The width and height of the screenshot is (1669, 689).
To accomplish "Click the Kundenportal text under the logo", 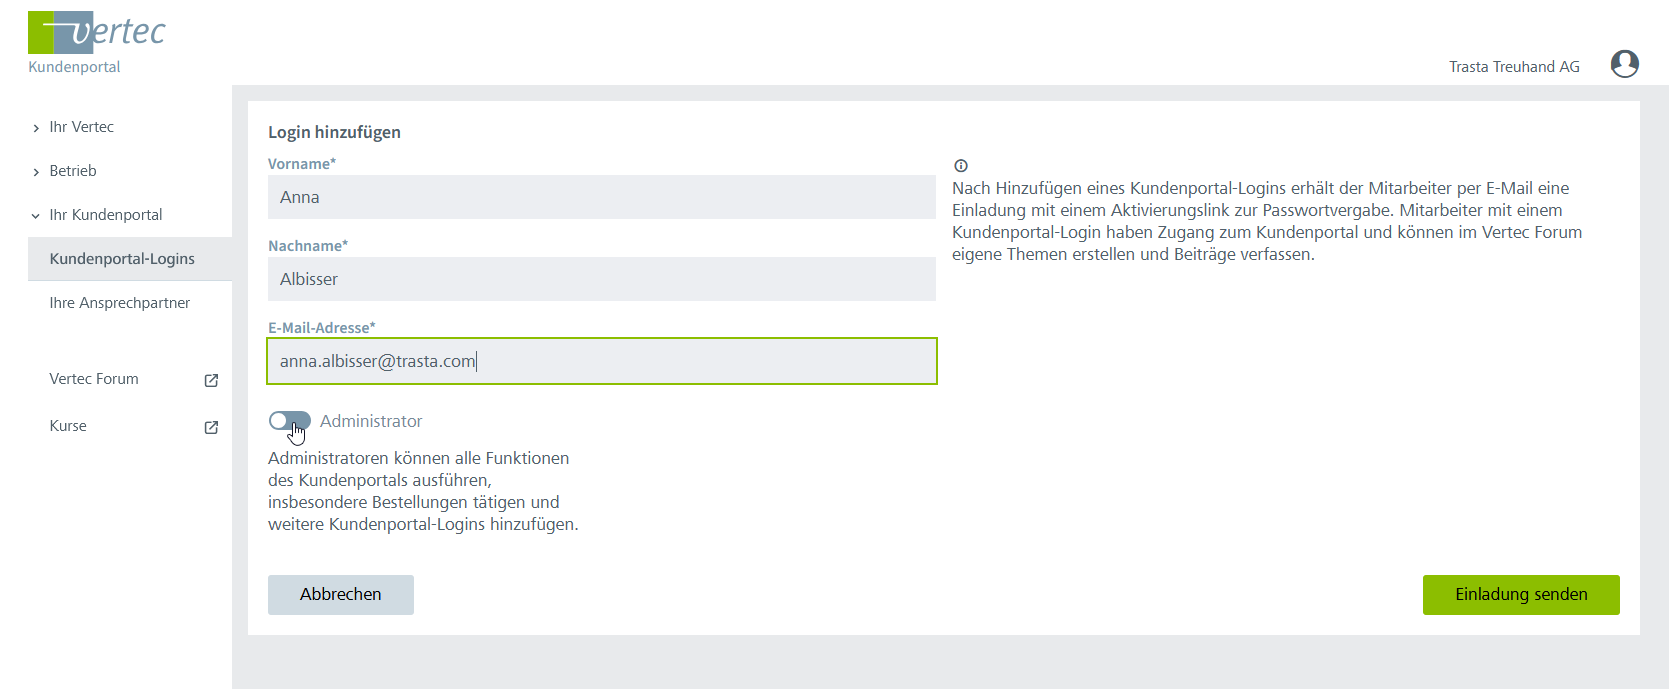I will pyautogui.click(x=74, y=67).
